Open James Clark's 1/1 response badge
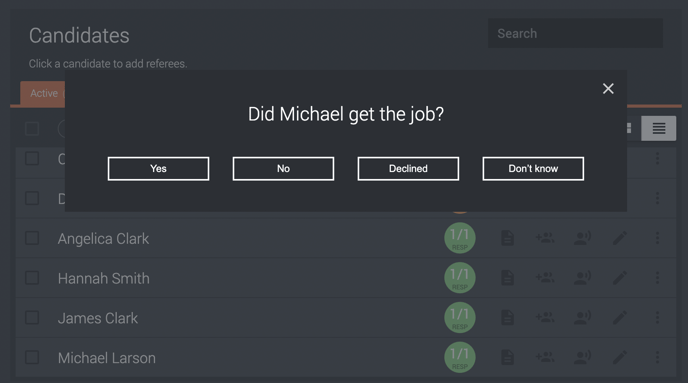Screen dimensions: 688x383 (x=460, y=318)
